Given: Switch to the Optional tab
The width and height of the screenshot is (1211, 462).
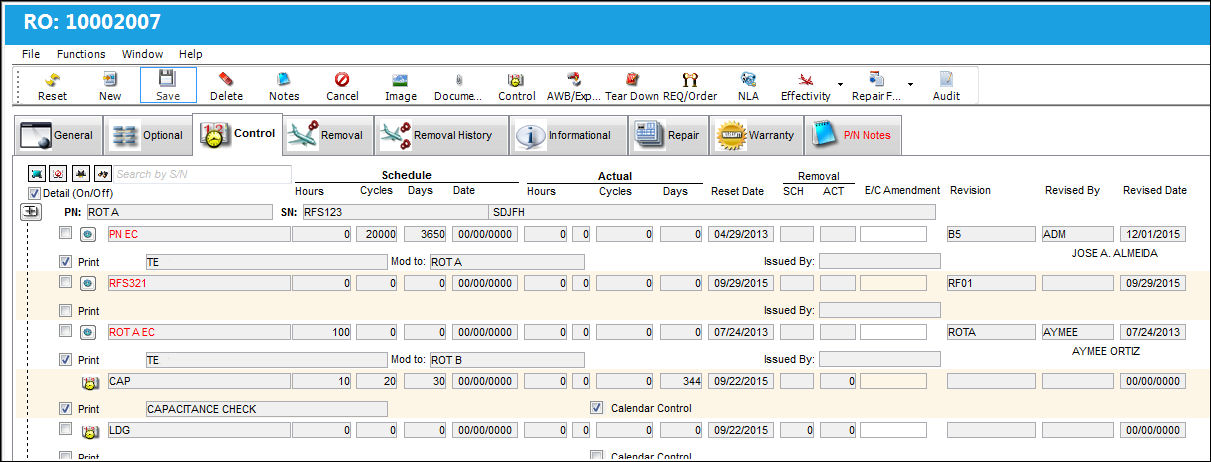Looking at the screenshot, I should coord(148,135).
